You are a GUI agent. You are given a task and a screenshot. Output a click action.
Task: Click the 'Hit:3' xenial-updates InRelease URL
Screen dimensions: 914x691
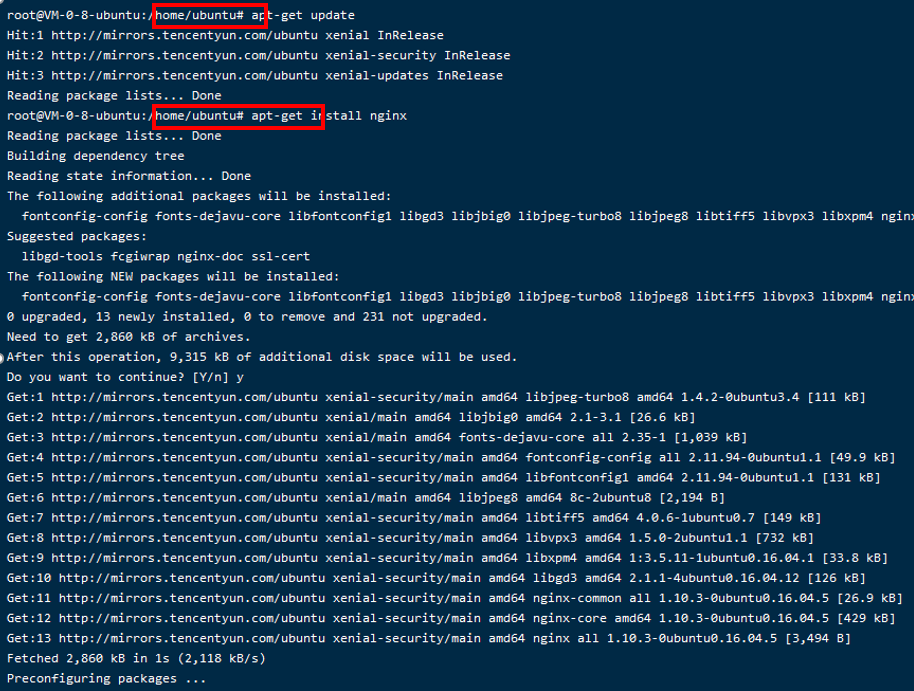[184, 75]
